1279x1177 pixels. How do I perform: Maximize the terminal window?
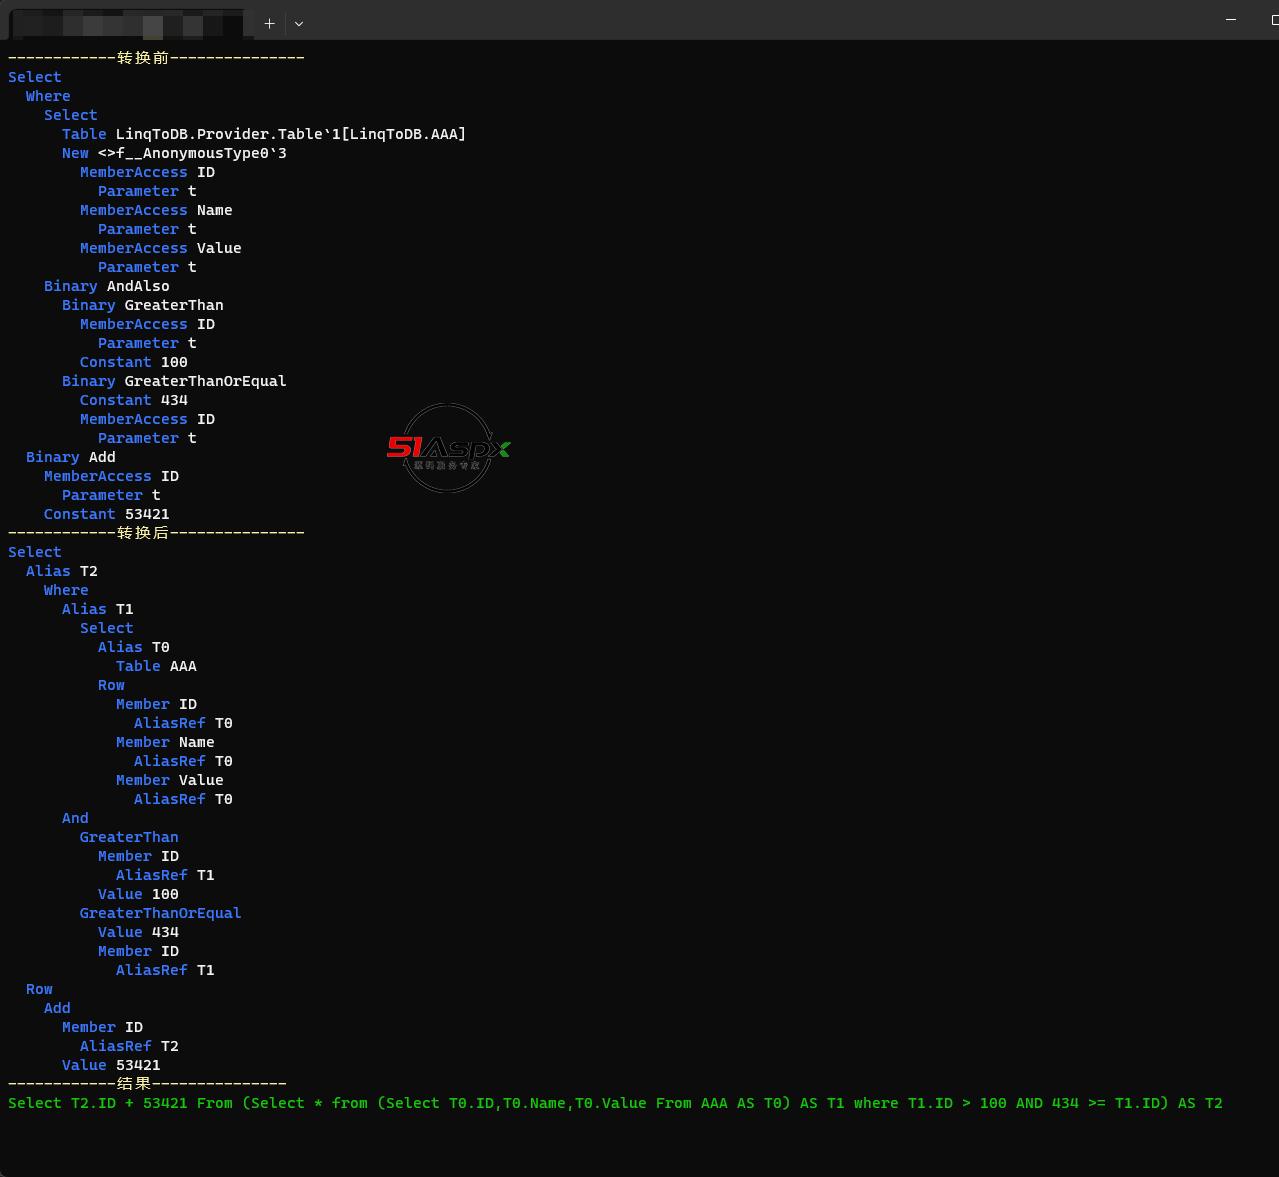(1274, 19)
